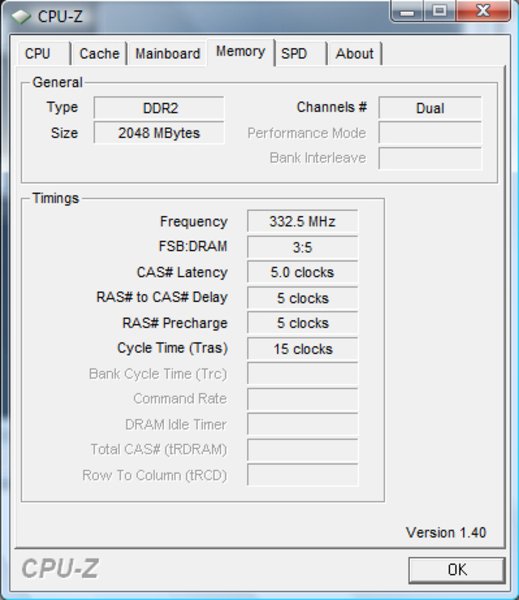Select the Mainboard tab
Screen dimensions: 519x600
coord(168,54)
